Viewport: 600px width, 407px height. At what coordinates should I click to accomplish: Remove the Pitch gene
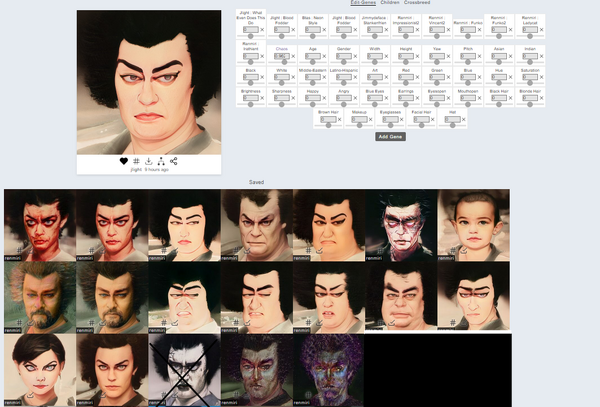coord(479,56)
